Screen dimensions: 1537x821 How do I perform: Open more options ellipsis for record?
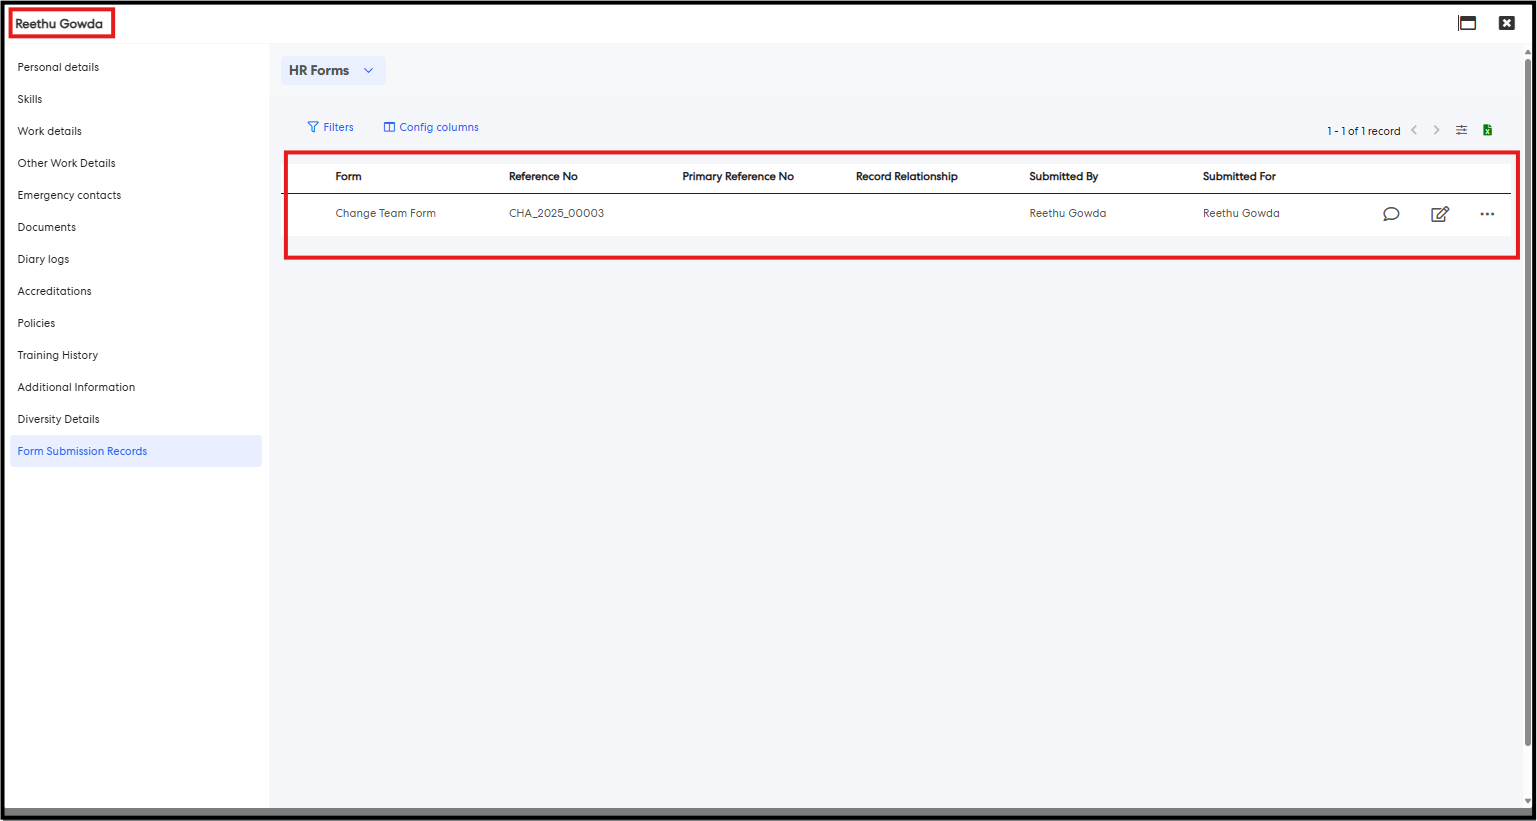(x=1487, y=214)
